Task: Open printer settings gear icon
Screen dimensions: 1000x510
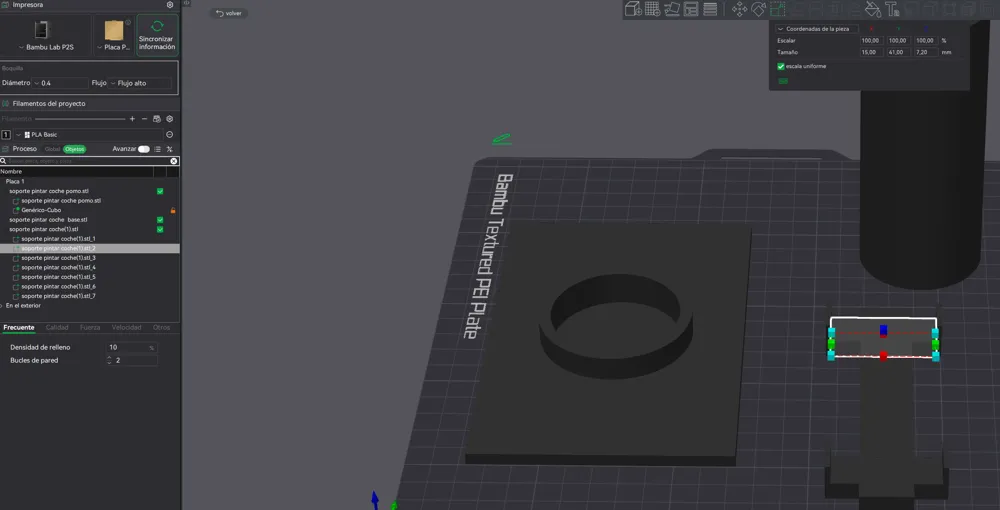Action: click(x=170, y=5)
